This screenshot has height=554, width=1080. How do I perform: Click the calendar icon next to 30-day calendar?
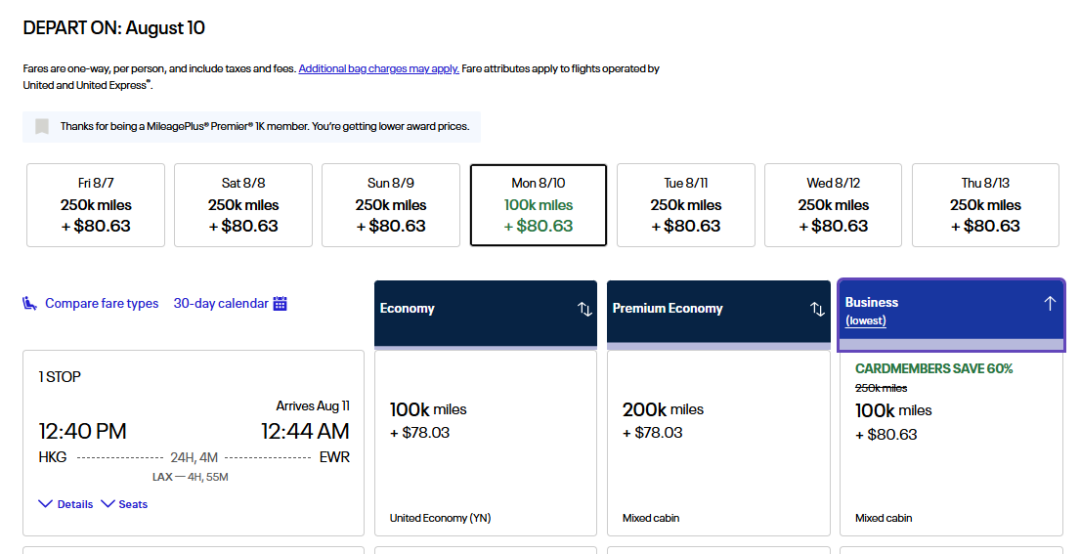280,303
